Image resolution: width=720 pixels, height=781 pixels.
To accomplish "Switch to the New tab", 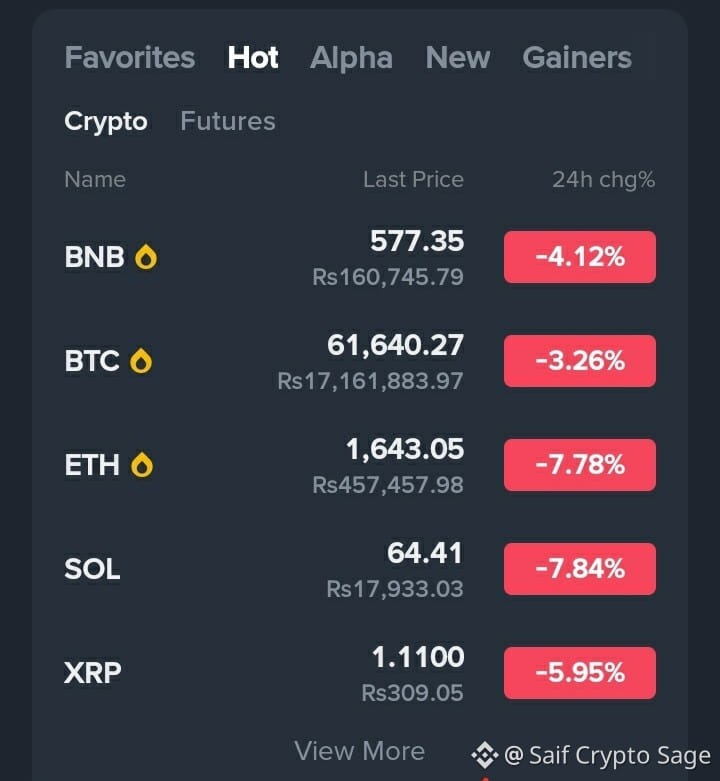I will pyautogui.click(x=458, y=57).
